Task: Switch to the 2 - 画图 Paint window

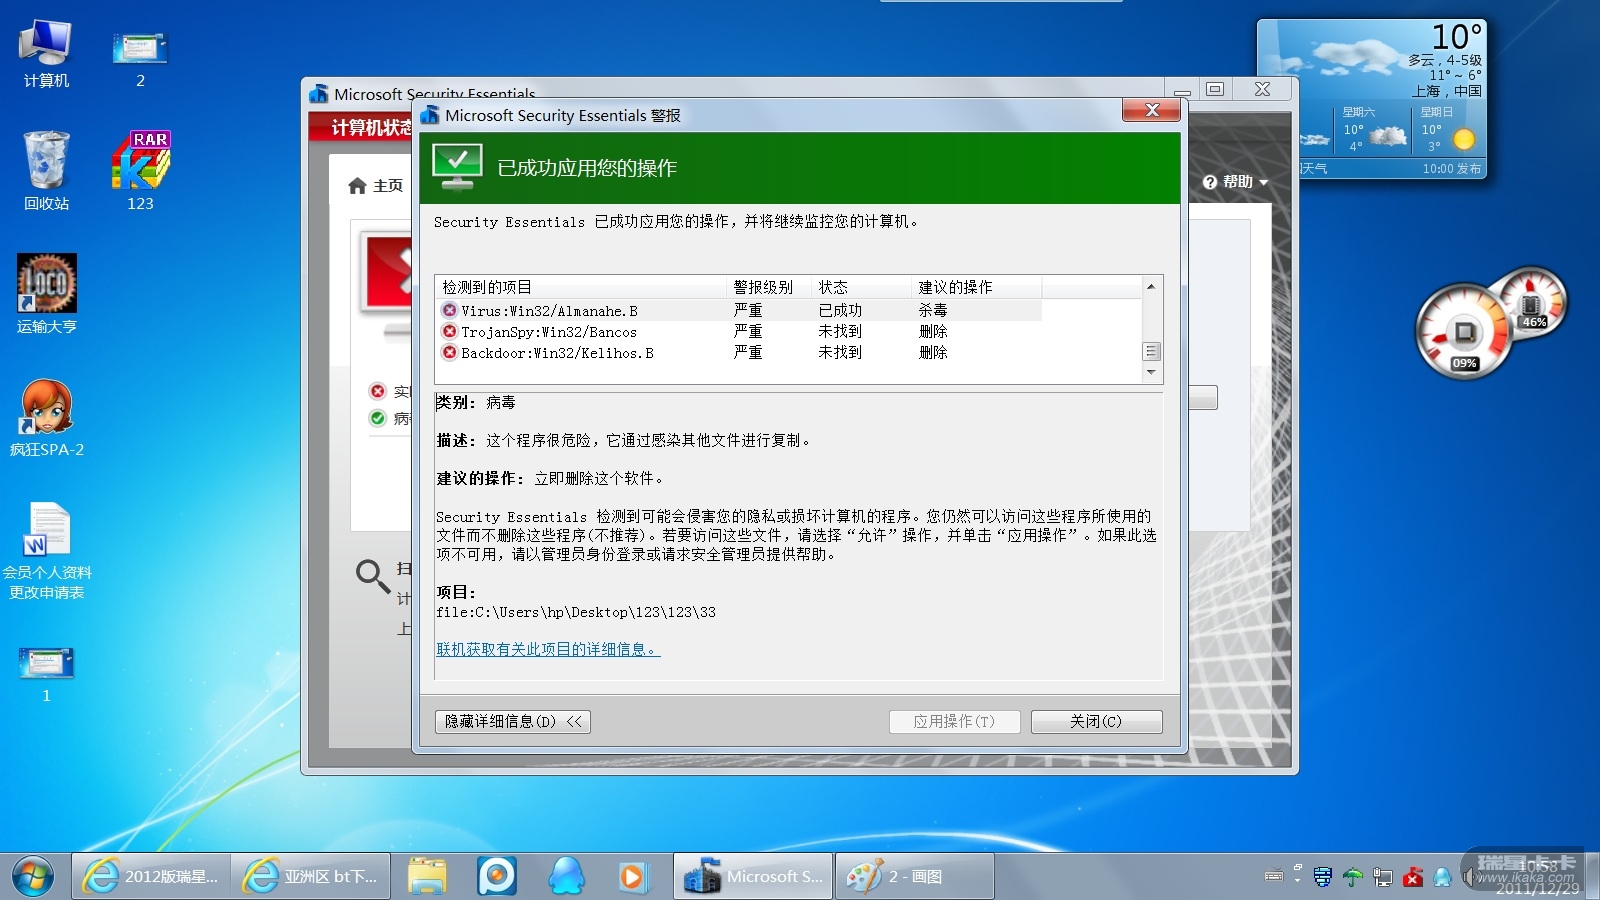Action: [x=914, y=876]
